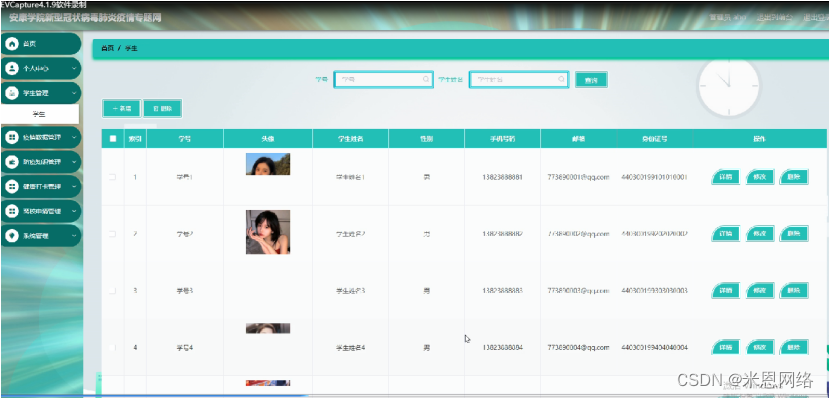Image resolution: width=829 pixels, height=398 pixels.
Task: Click 修改 for student 学号3
Action: point(760,291)
